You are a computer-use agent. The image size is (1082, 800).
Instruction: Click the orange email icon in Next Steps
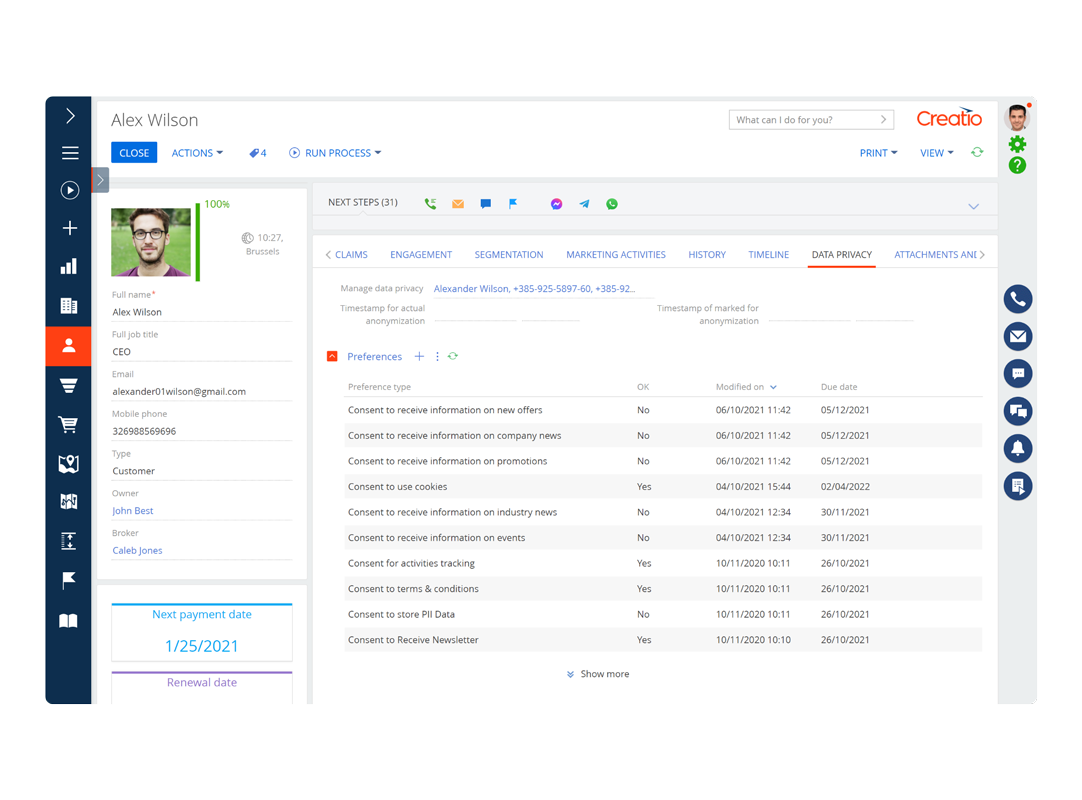coord(458,204)
